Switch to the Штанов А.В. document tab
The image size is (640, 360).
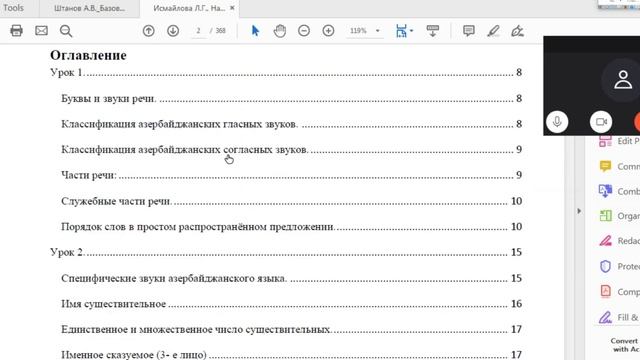[x=89, y=8]
